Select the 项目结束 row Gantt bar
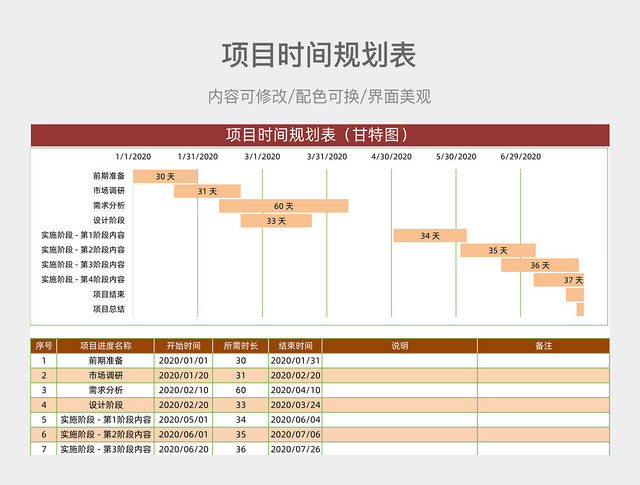This screenshot has height=485, width=640. tap(575, 294)
